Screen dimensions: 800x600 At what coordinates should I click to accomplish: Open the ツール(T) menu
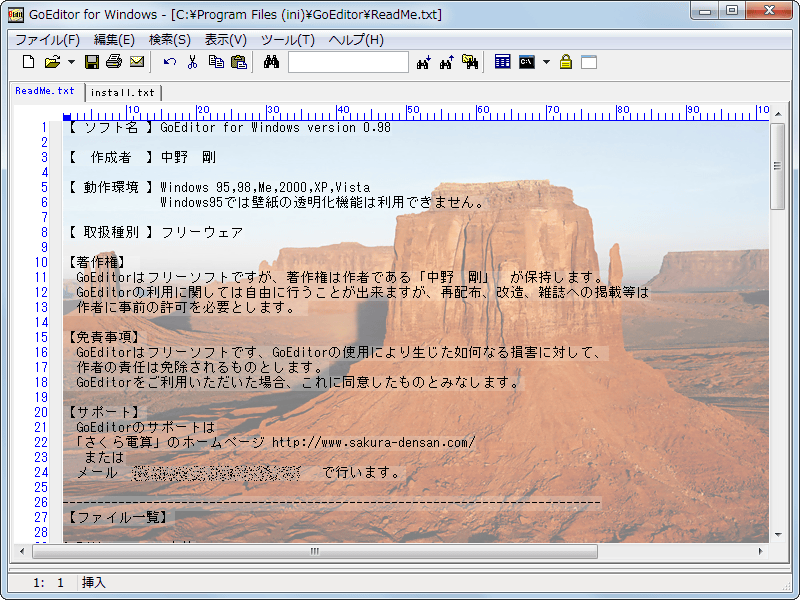point(288,40)
